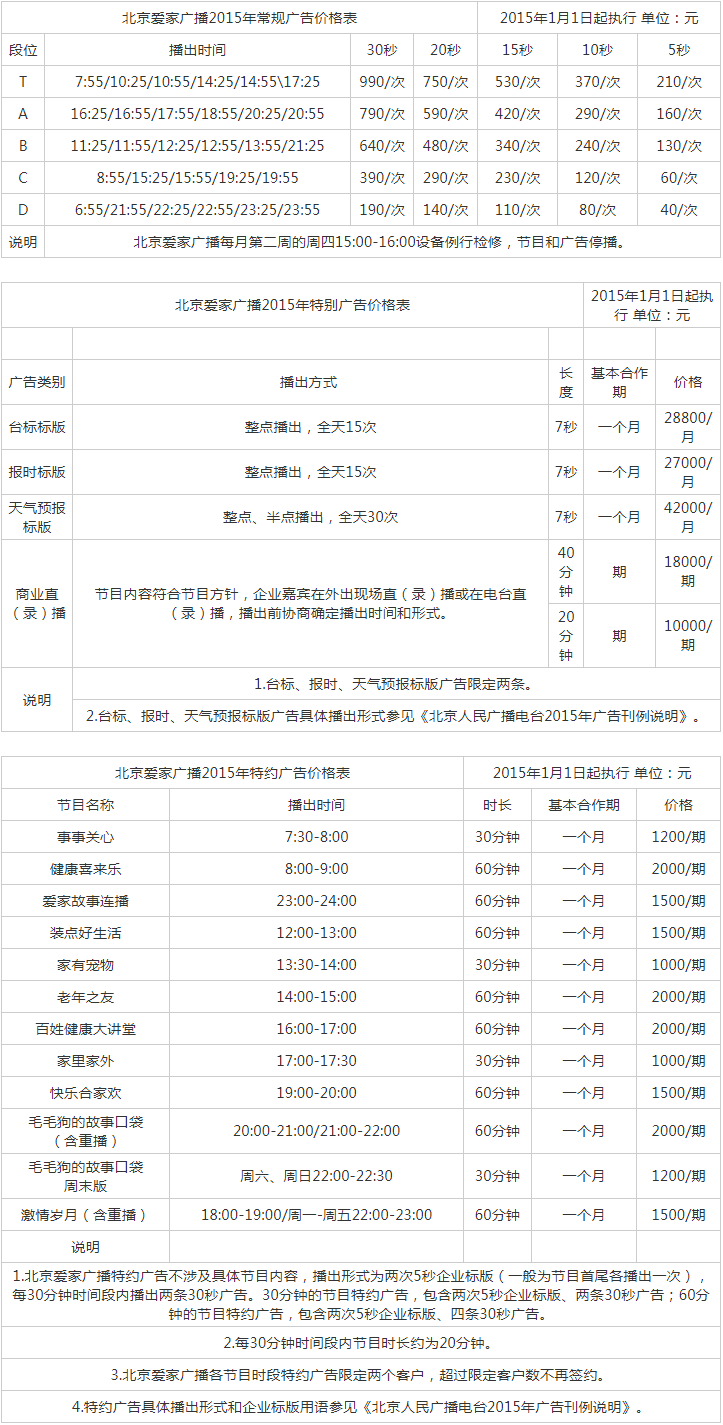This screenshot has width=723, height=1425.
Task: Click the 40分钟 length cell
Action: [566, 572]
